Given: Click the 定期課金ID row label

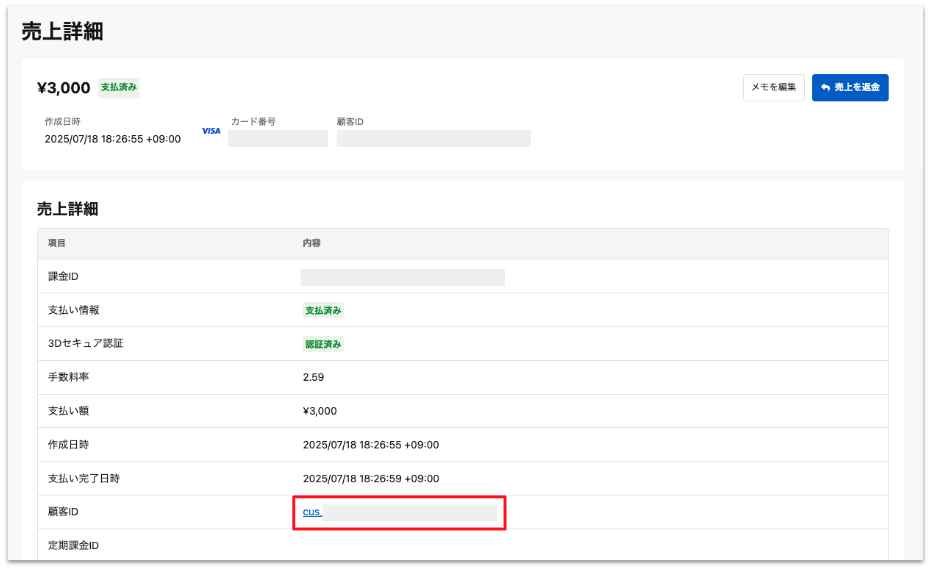Looking at the screenshot, I should (x=73, y=545).
